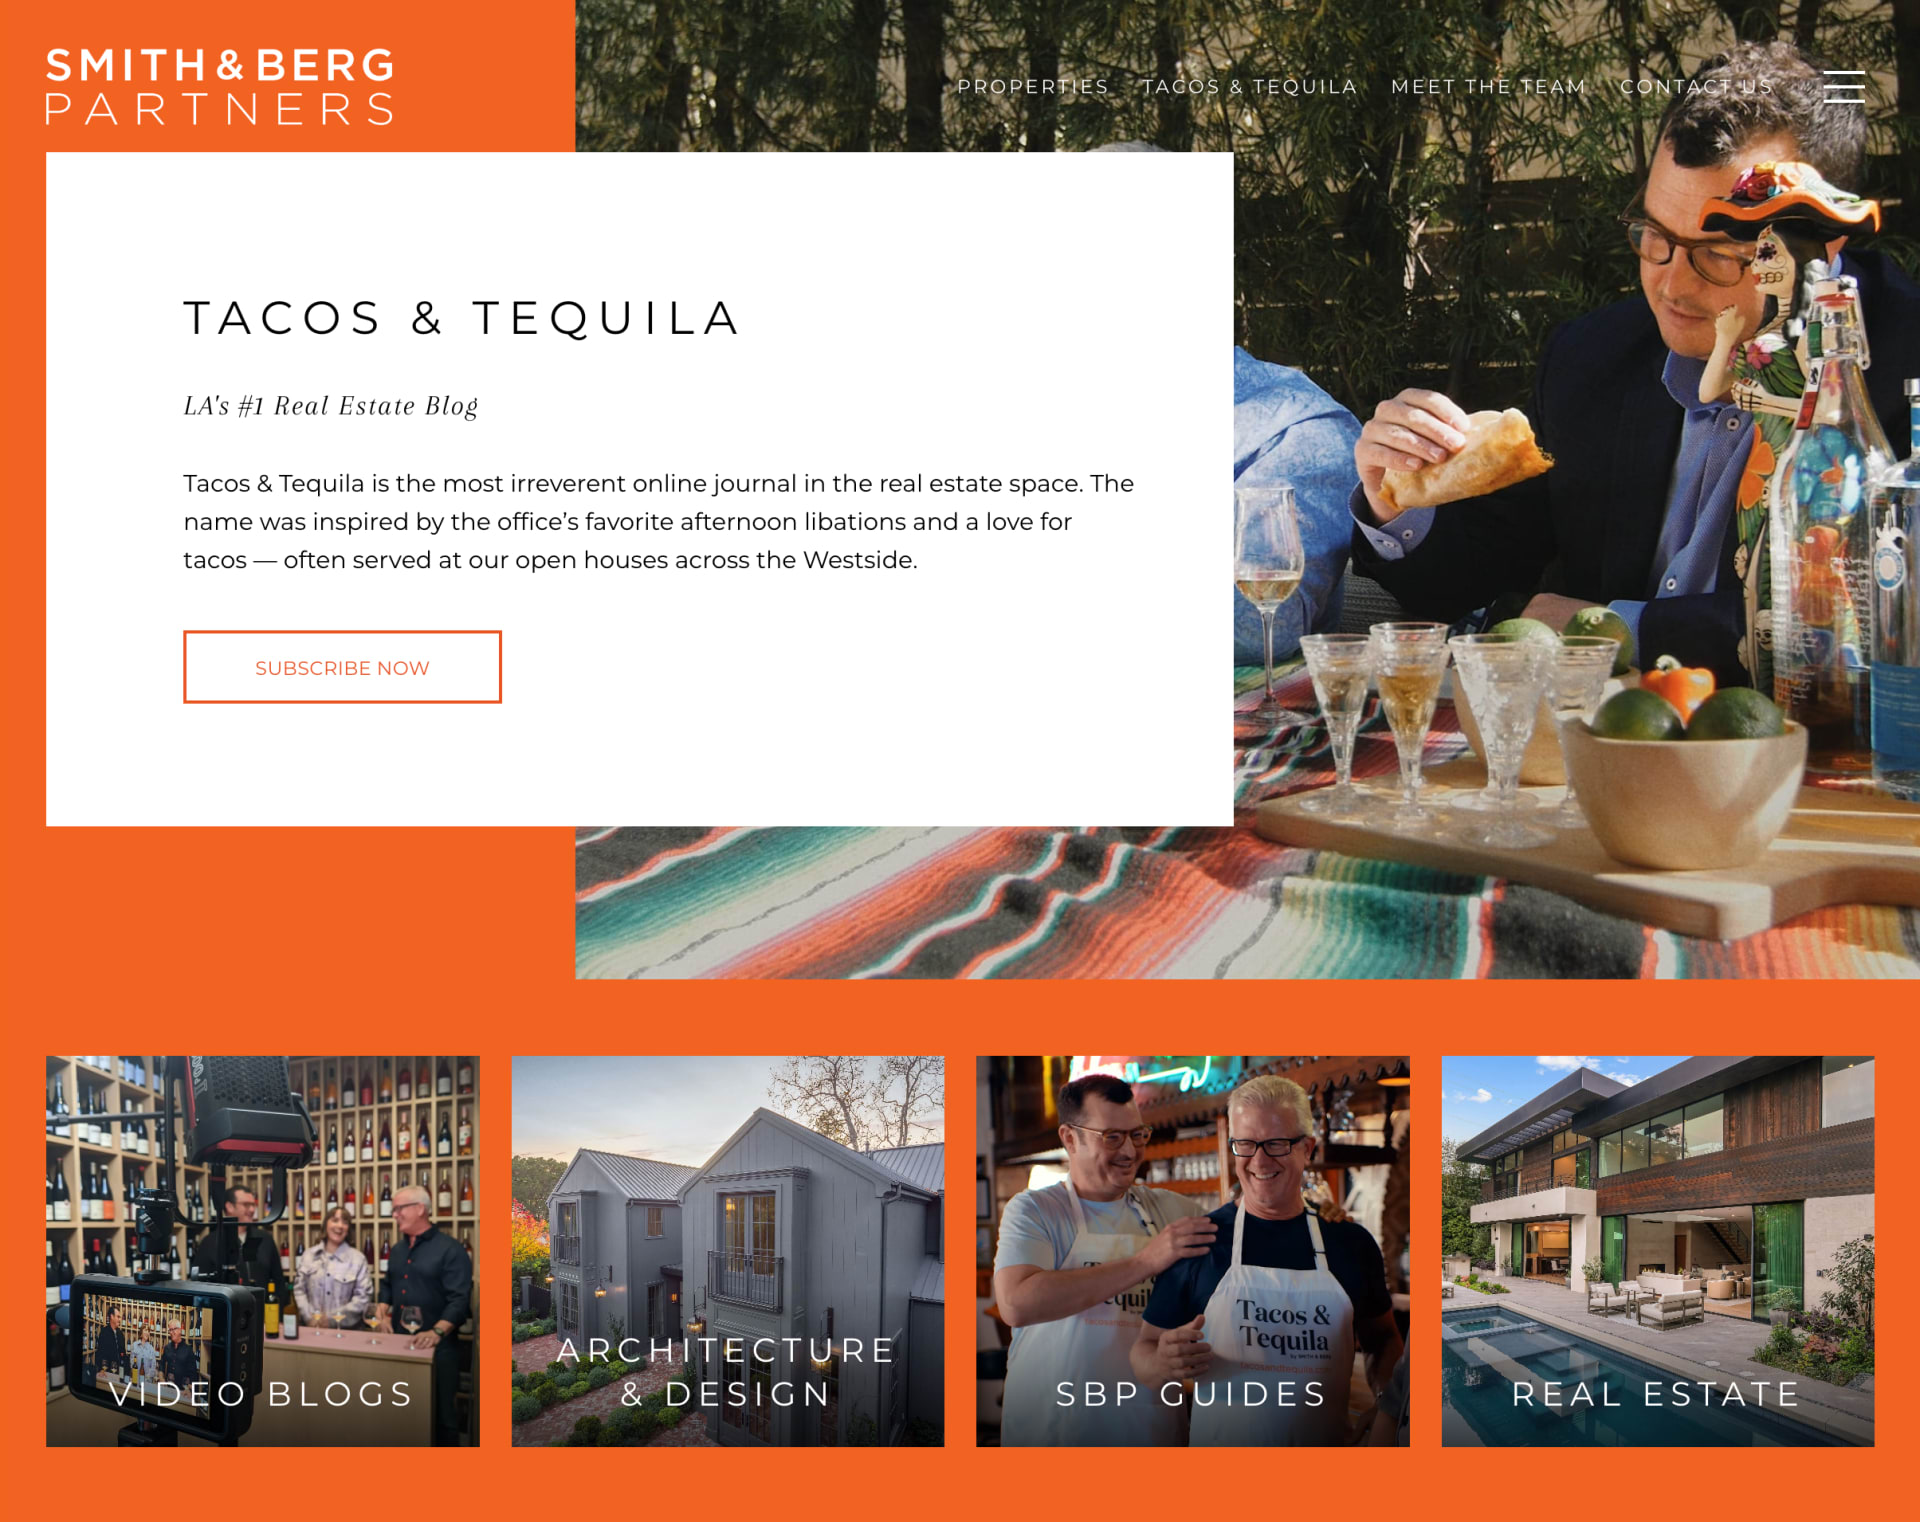The width and height of the screenshot is (1920, 1522).
Task: Click the Smith & Berg Partners logo
Action: (x=220, y=86)
